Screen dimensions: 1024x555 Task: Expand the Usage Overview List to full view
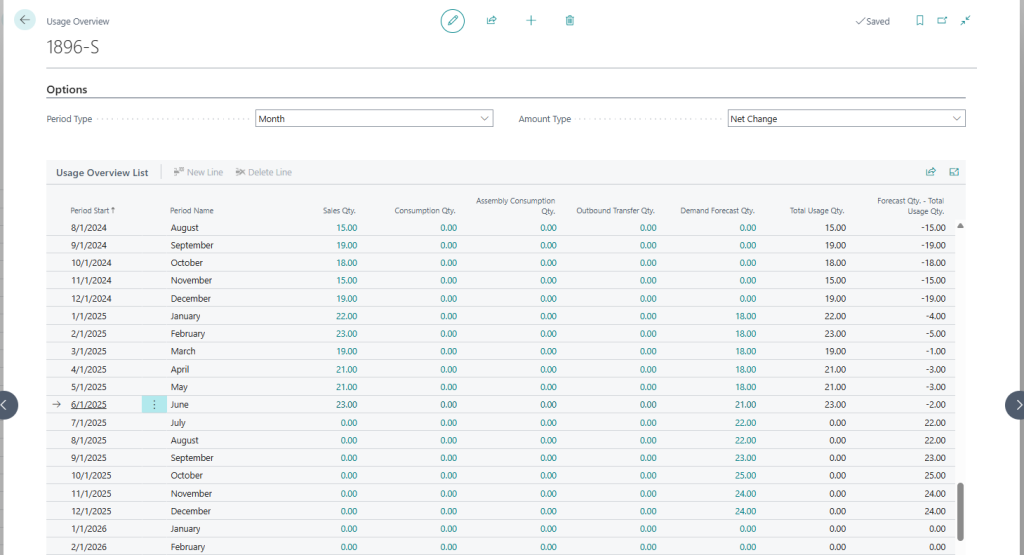[954, 172]
